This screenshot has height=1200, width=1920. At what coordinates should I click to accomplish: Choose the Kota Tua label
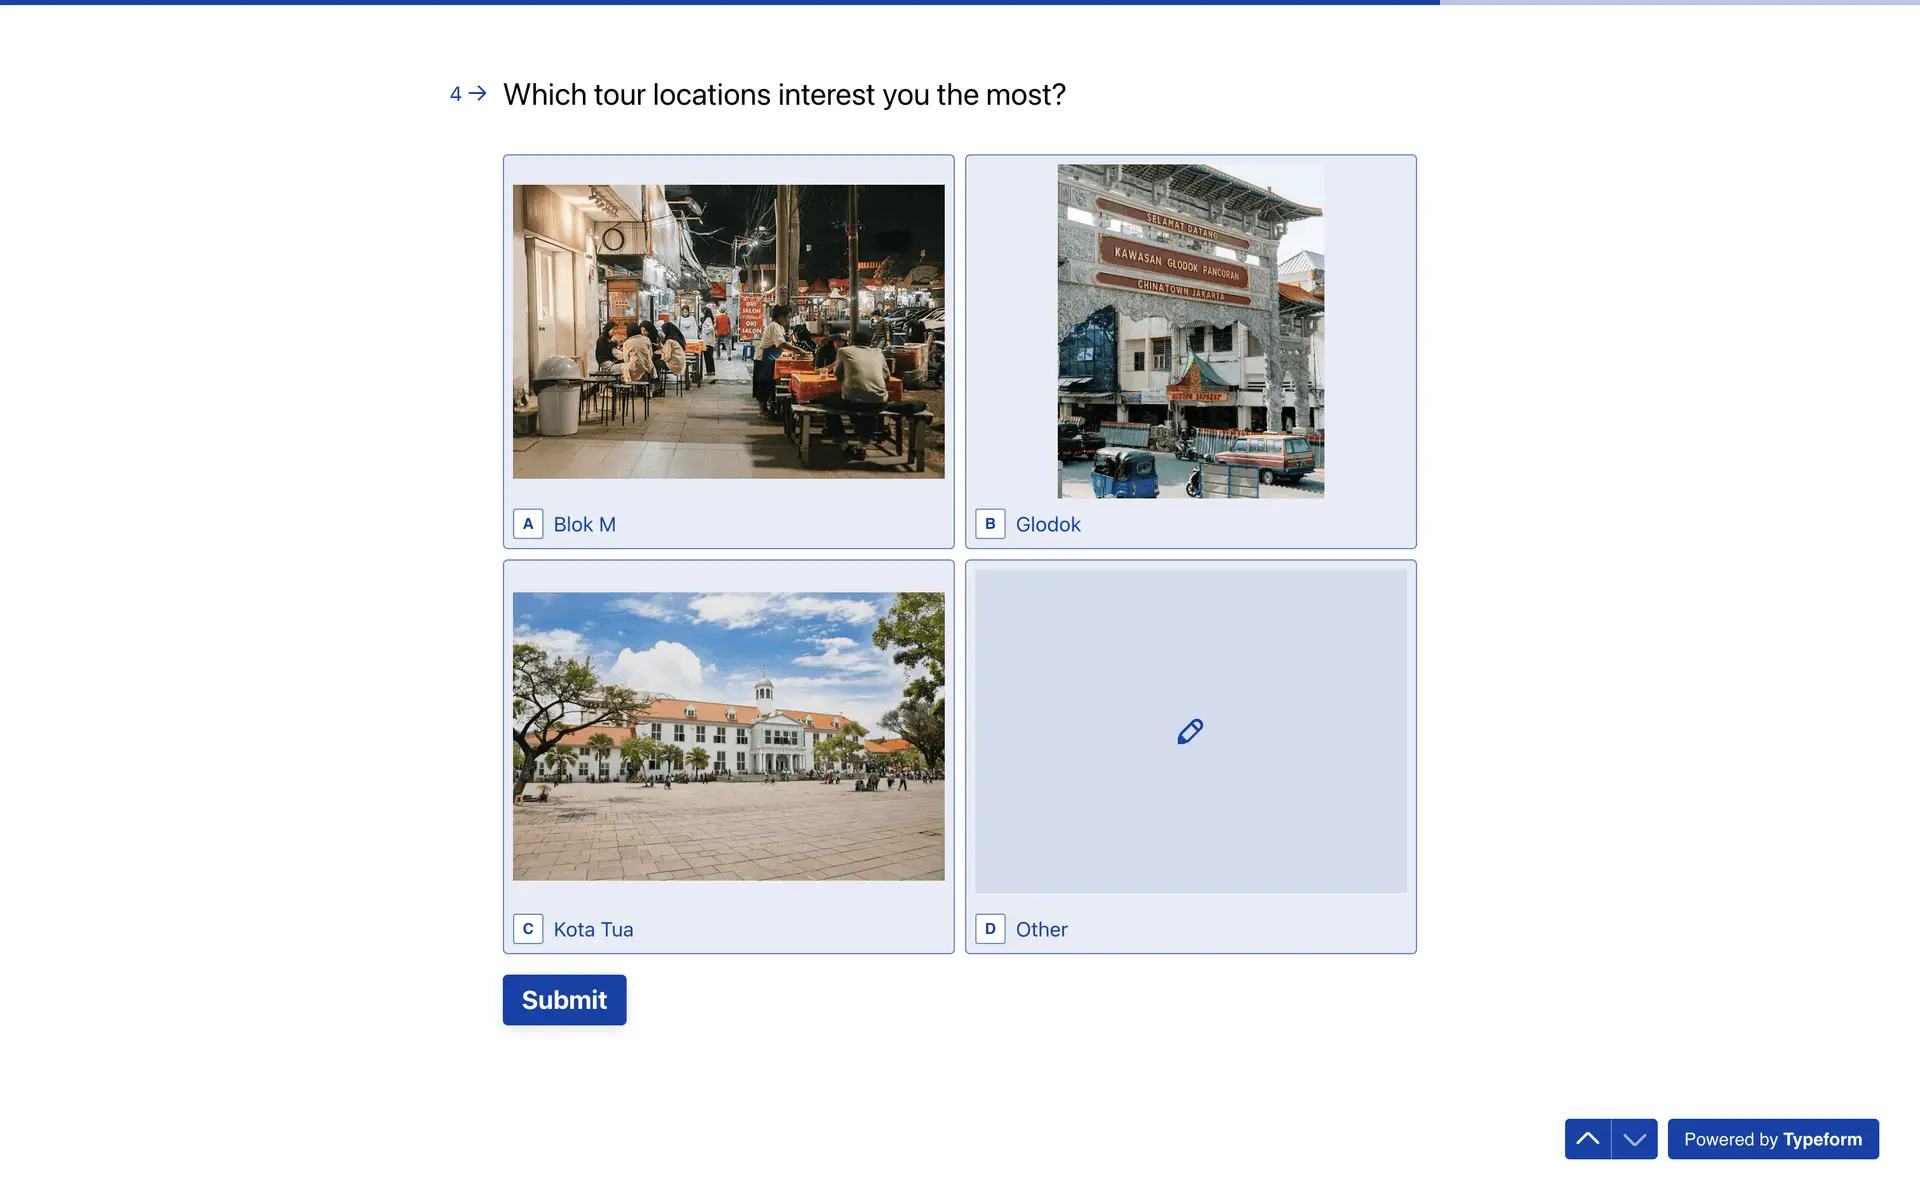click(x=593, y=930)
